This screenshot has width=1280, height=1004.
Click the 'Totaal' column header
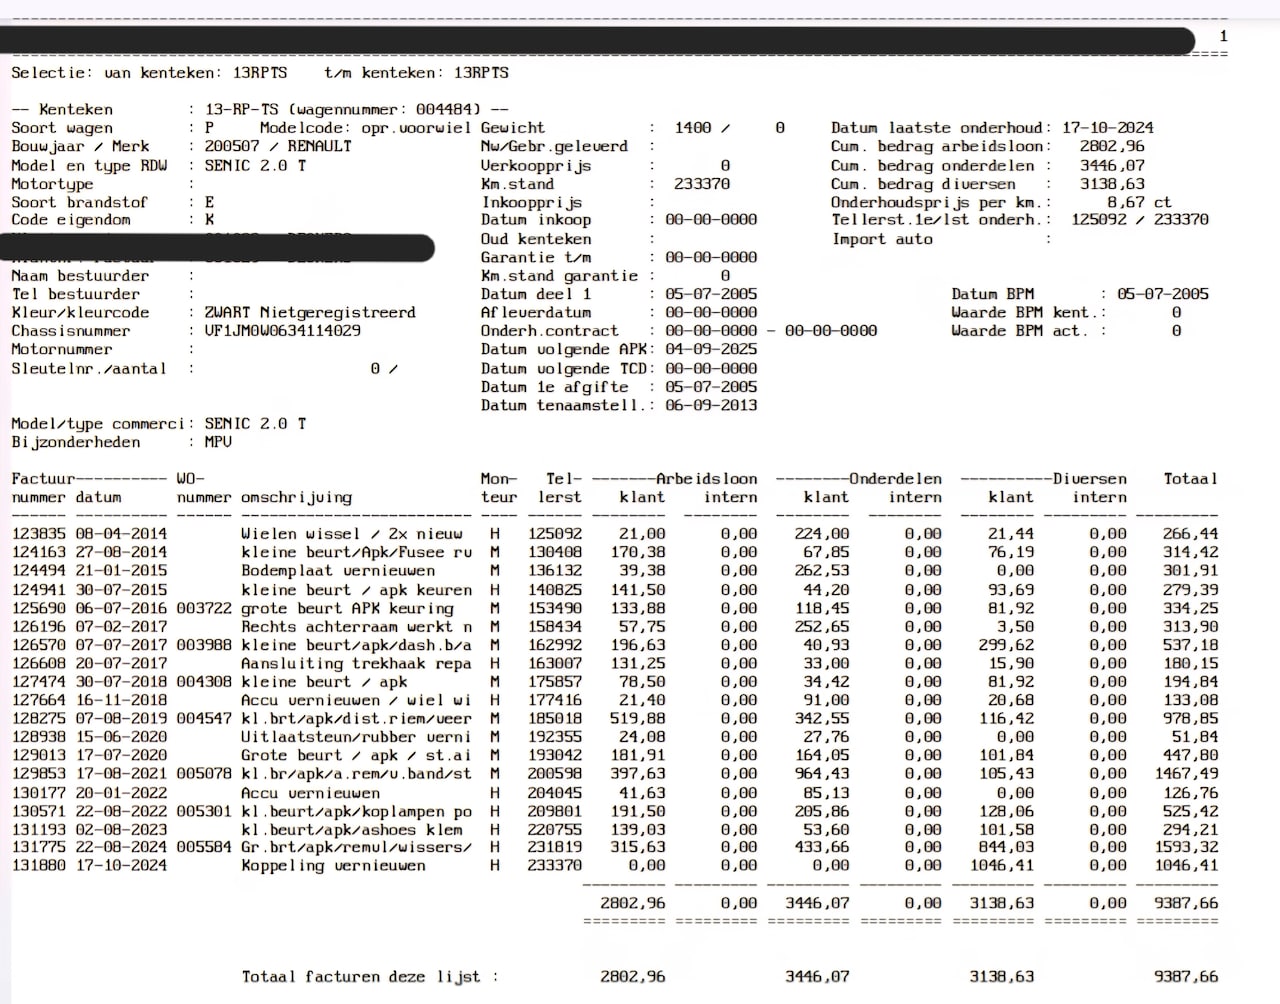1190,479
